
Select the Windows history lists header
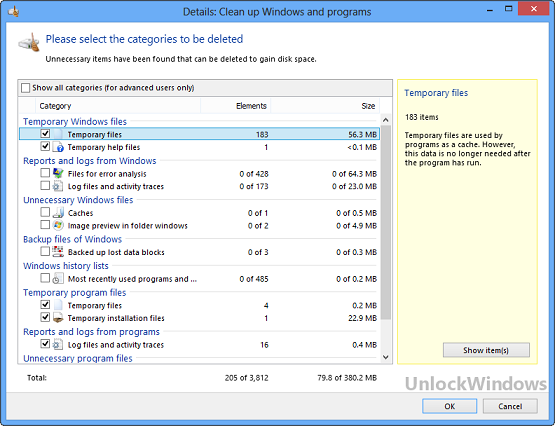[65, 266]
